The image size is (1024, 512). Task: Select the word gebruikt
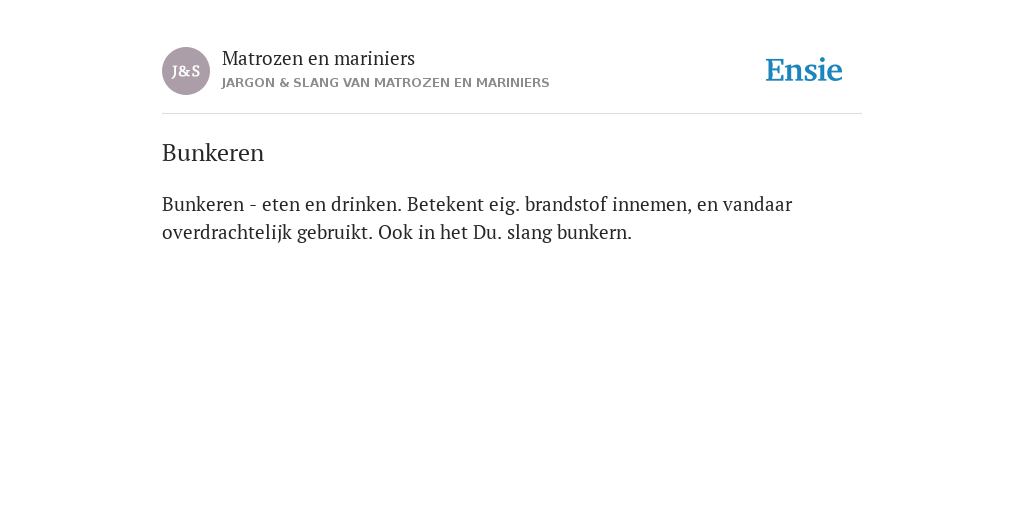pos(335,233)
